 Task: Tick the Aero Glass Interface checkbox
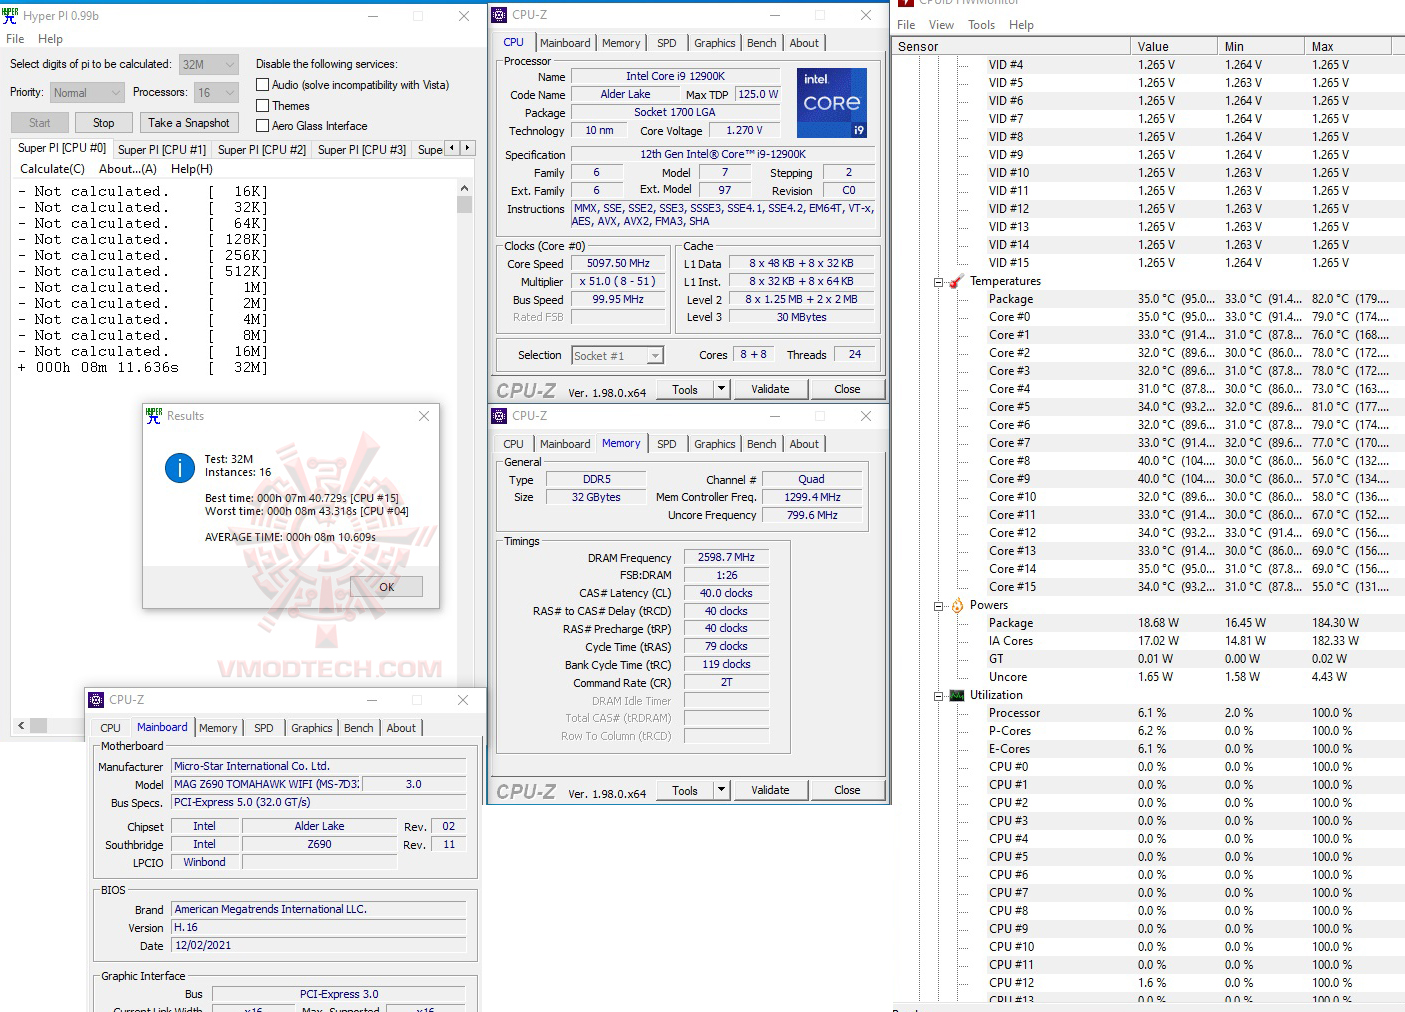click(x=263, y=125)
